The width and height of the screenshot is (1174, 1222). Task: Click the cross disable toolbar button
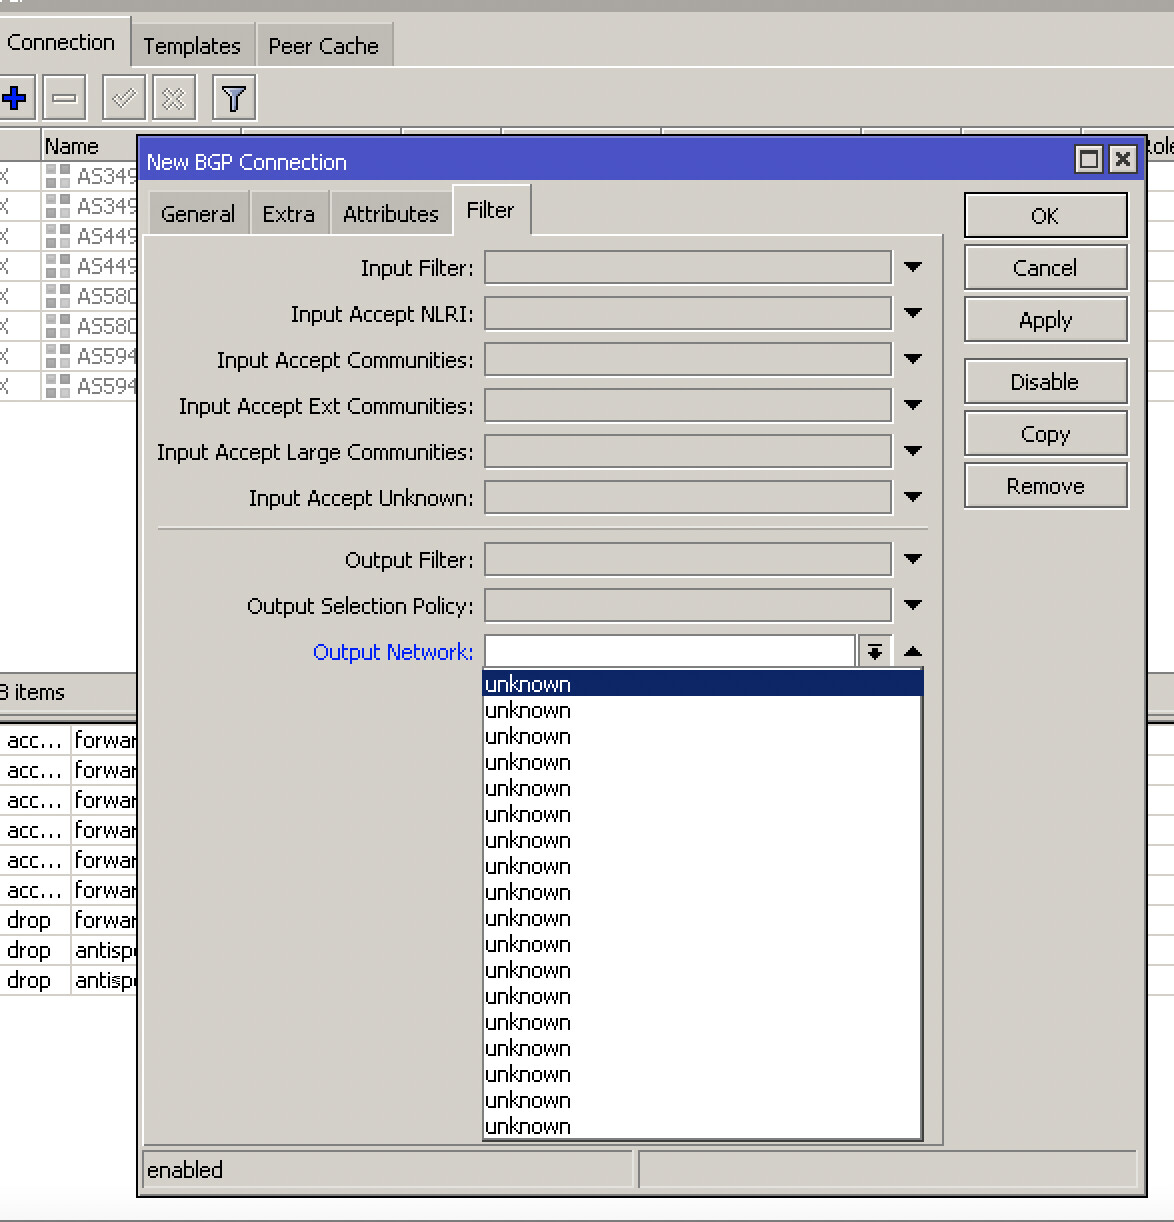pos(173,98)
